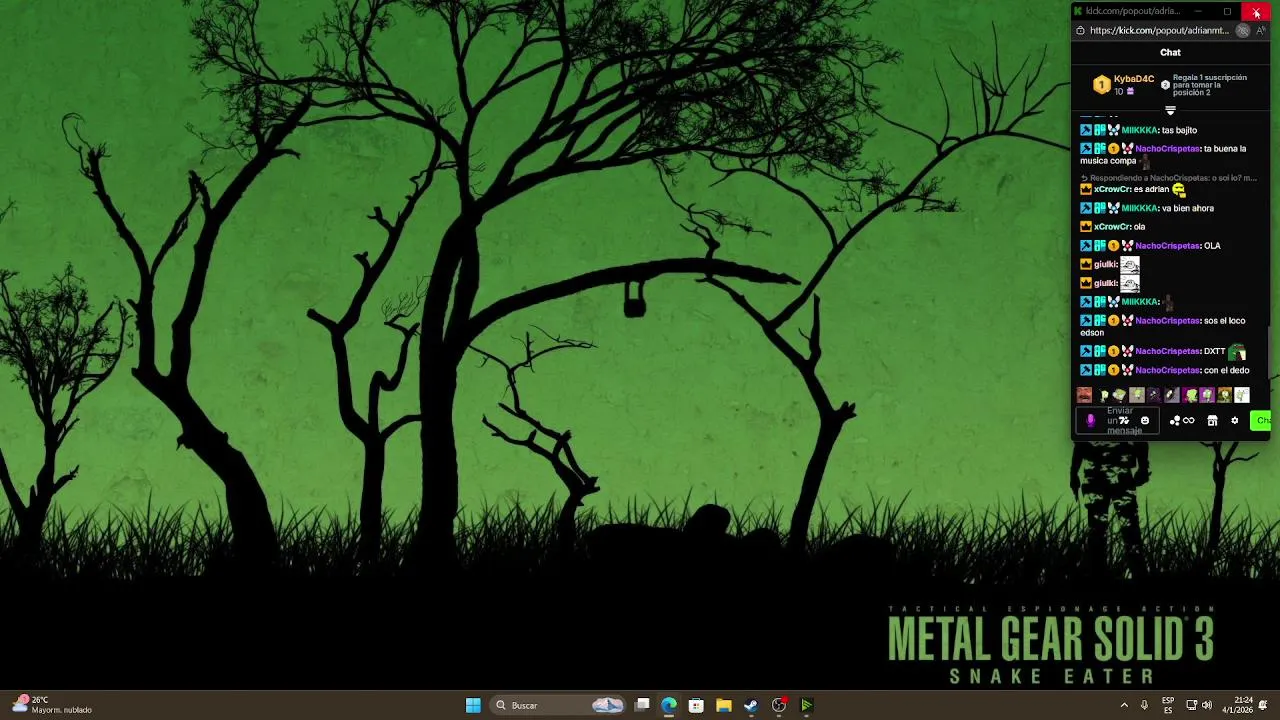Image resolution: width=1280 pixels, height=720 pixels.
Task: Click the yellow emoji in 'es adrian' message
Action: click(x=1178, y=189)
